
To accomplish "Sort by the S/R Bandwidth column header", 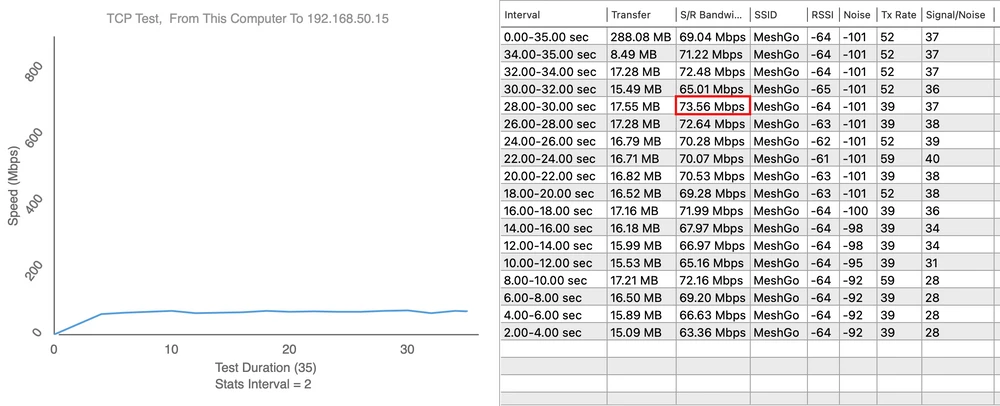I will pos(711,15).
